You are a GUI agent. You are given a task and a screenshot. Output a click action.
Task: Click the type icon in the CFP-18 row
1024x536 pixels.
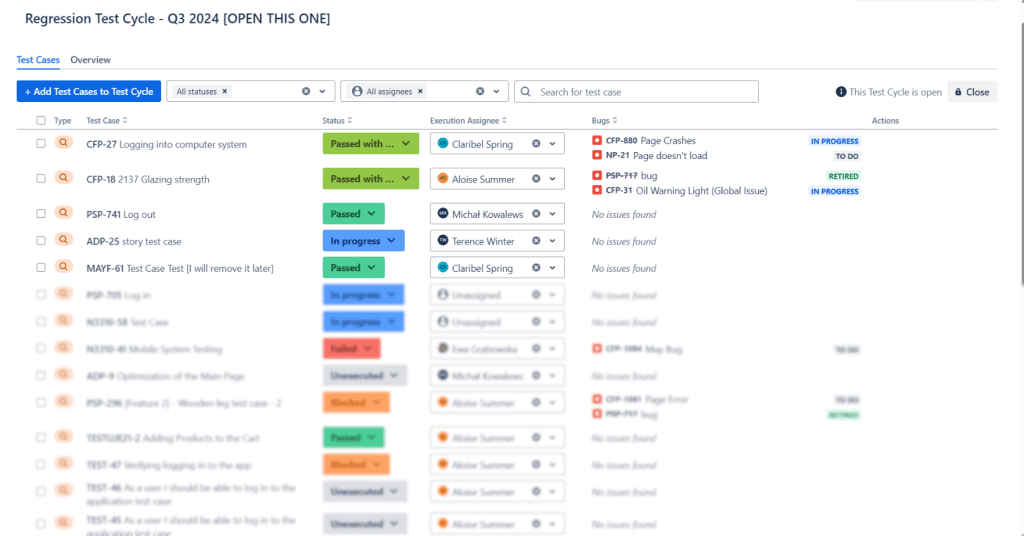[63, 178]
